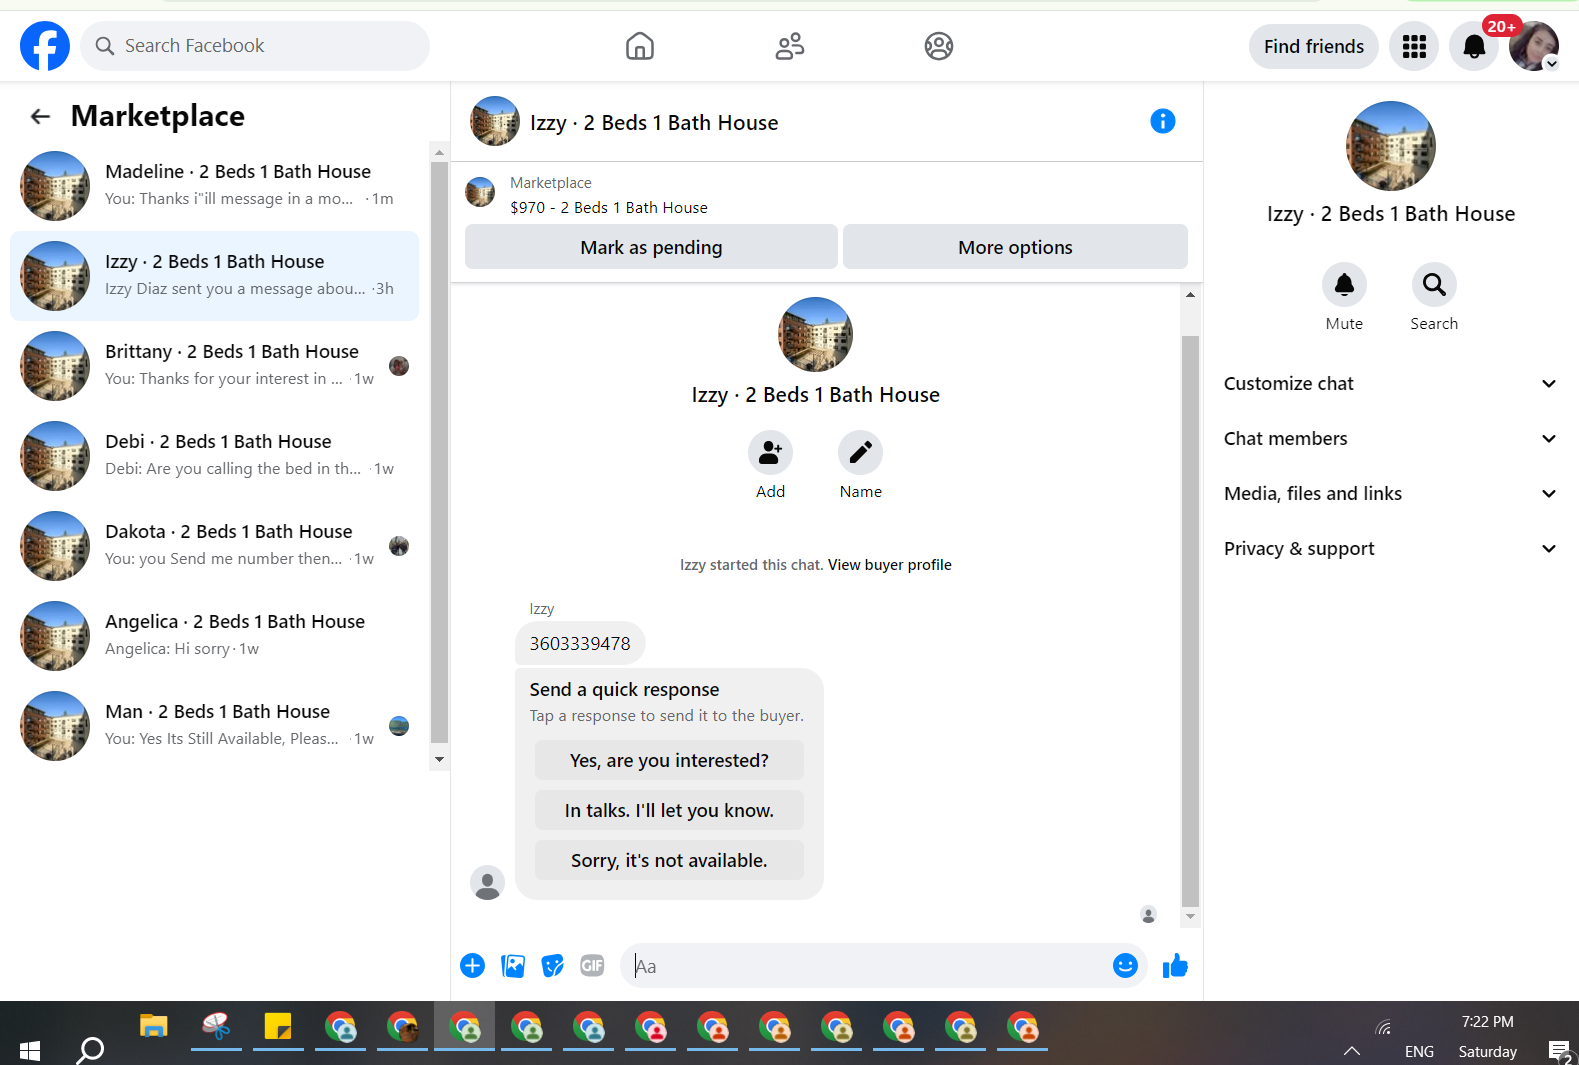Open Debi conversation in Marketplace list
The height and width of the screenshot is (1065, 1579).
[214, 456]
